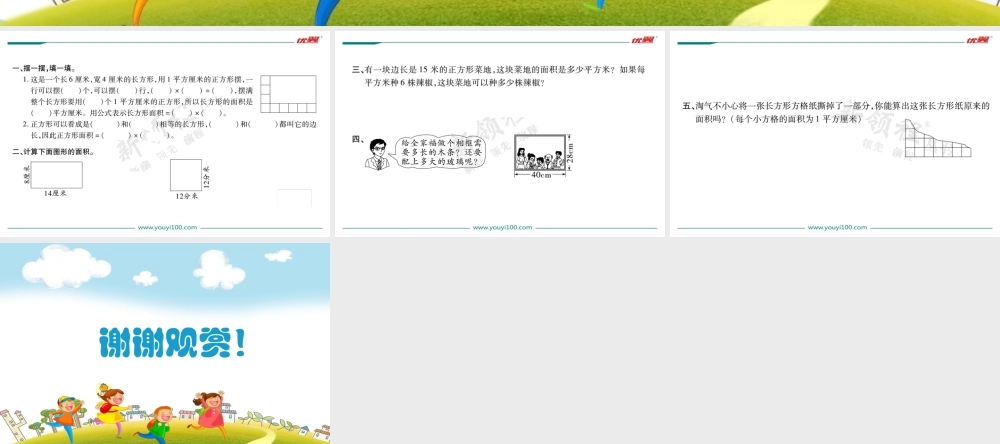
Task: Select the 谢谢观赏 thank-you slide title
Action: 170,342
